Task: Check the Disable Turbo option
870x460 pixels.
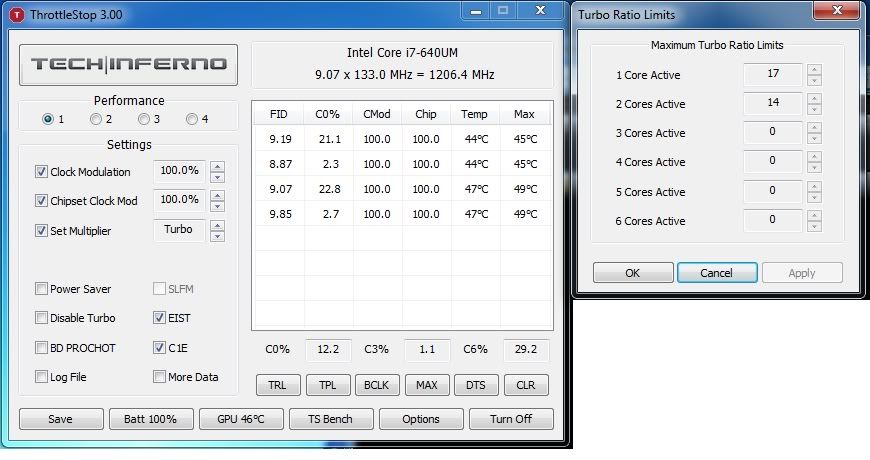Action: coord(41,317)
